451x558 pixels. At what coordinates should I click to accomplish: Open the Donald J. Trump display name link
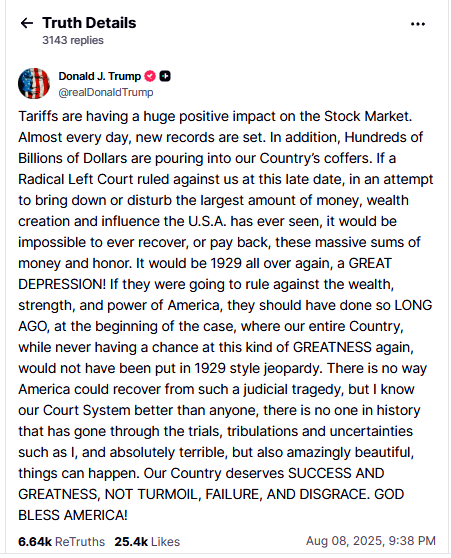pyautogui.click(x=100, y=76)
